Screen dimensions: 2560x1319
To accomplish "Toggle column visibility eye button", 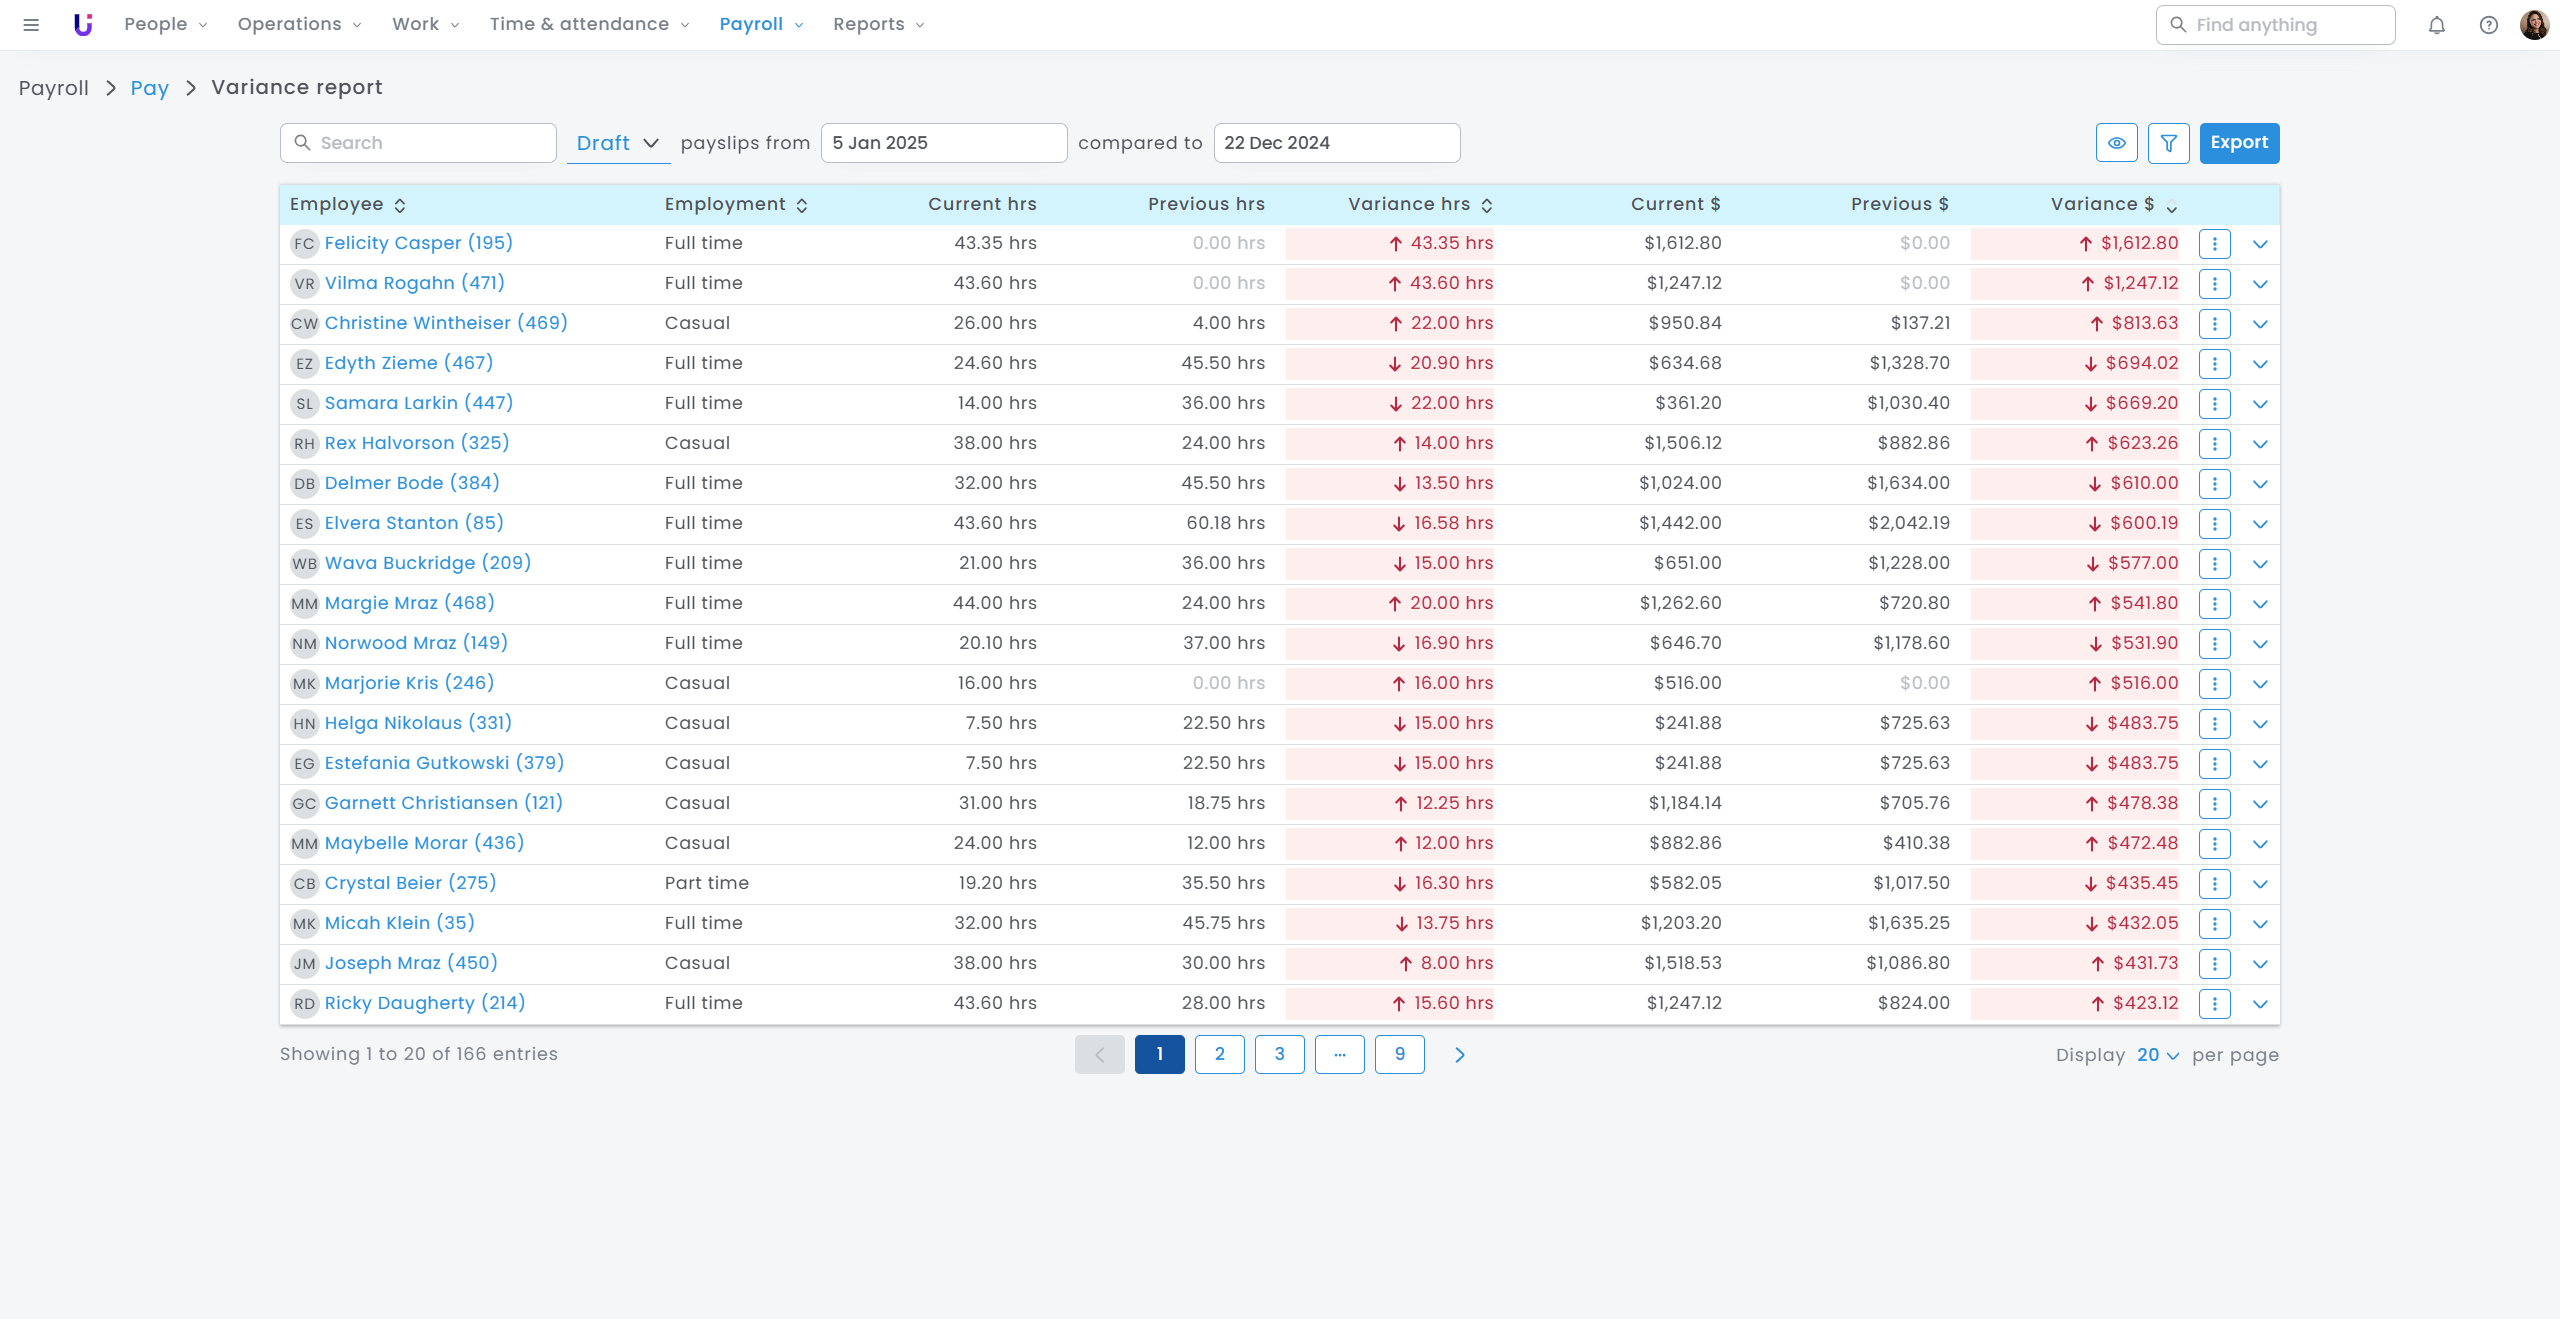I will coord(2117,143).
